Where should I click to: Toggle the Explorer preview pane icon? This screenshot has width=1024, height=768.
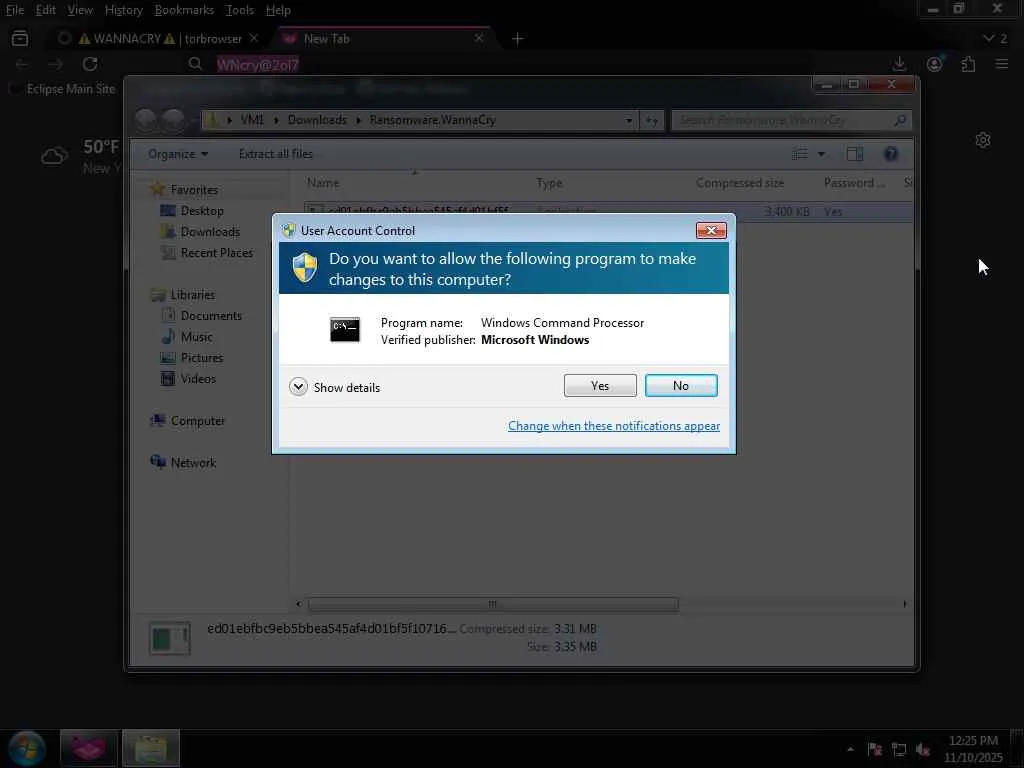[855, 154]
